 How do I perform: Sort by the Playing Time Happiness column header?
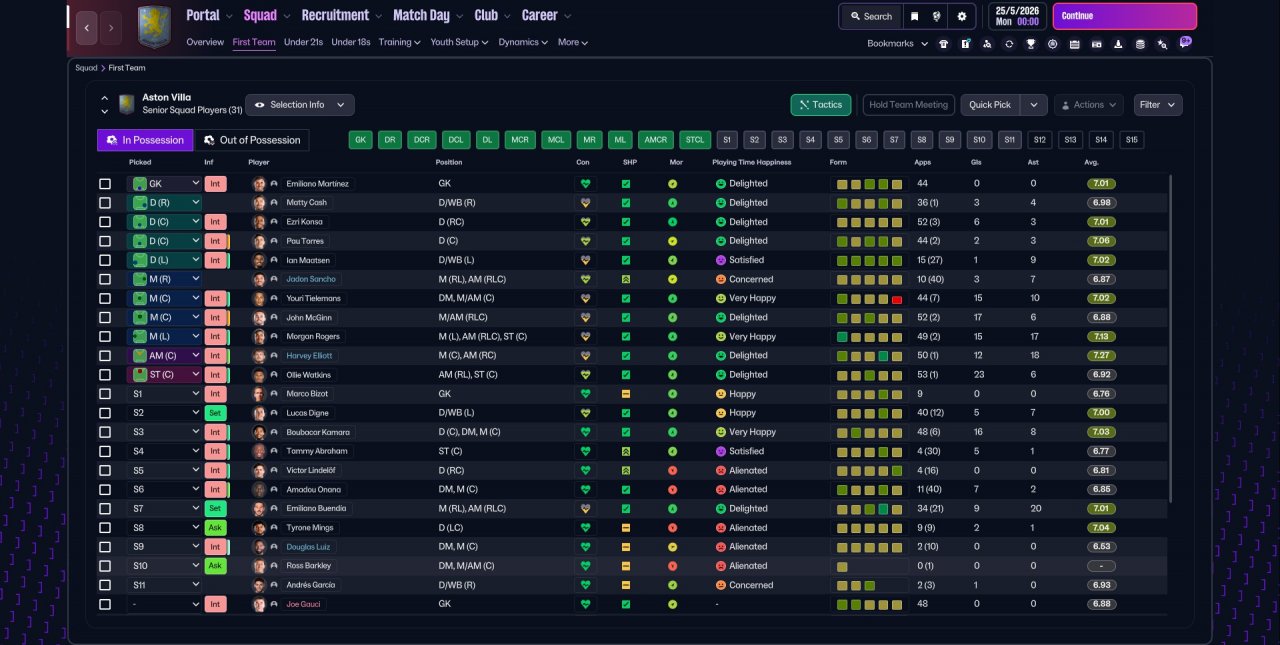click(751, 162)
